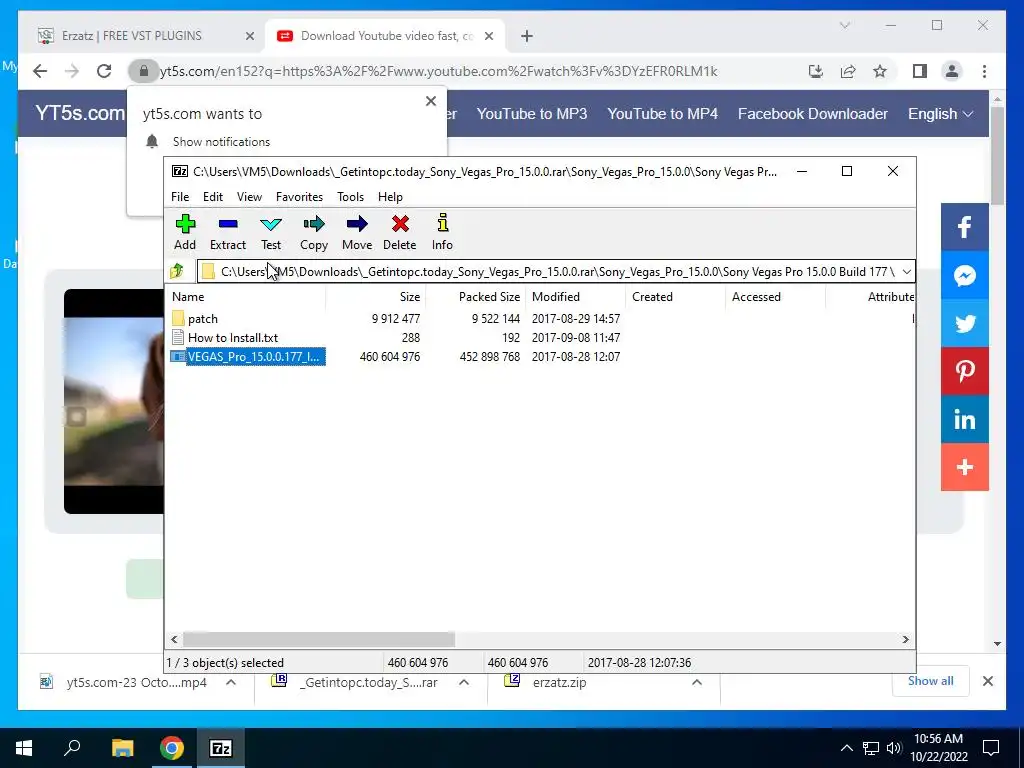Switch to Chrome on the taskbar
This screenshot has width=1024, height=768.
tap(172, 748)
